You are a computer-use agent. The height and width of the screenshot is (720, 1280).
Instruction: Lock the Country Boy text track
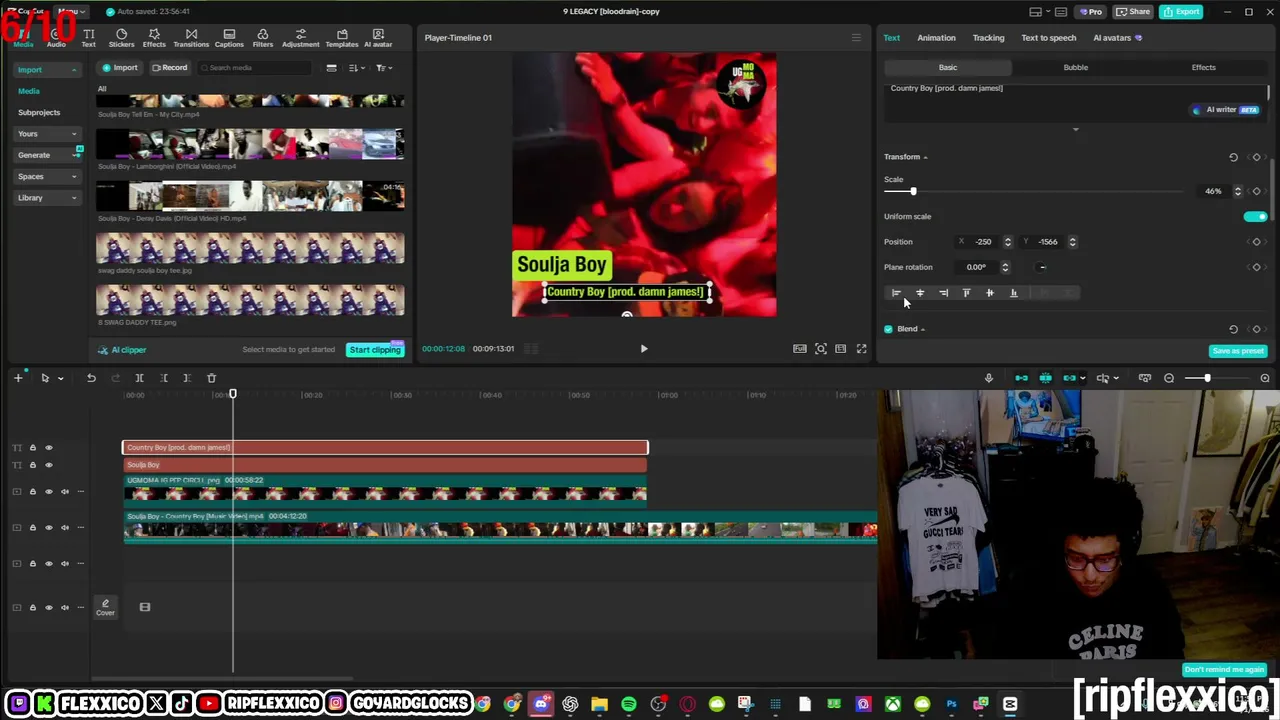32,448
